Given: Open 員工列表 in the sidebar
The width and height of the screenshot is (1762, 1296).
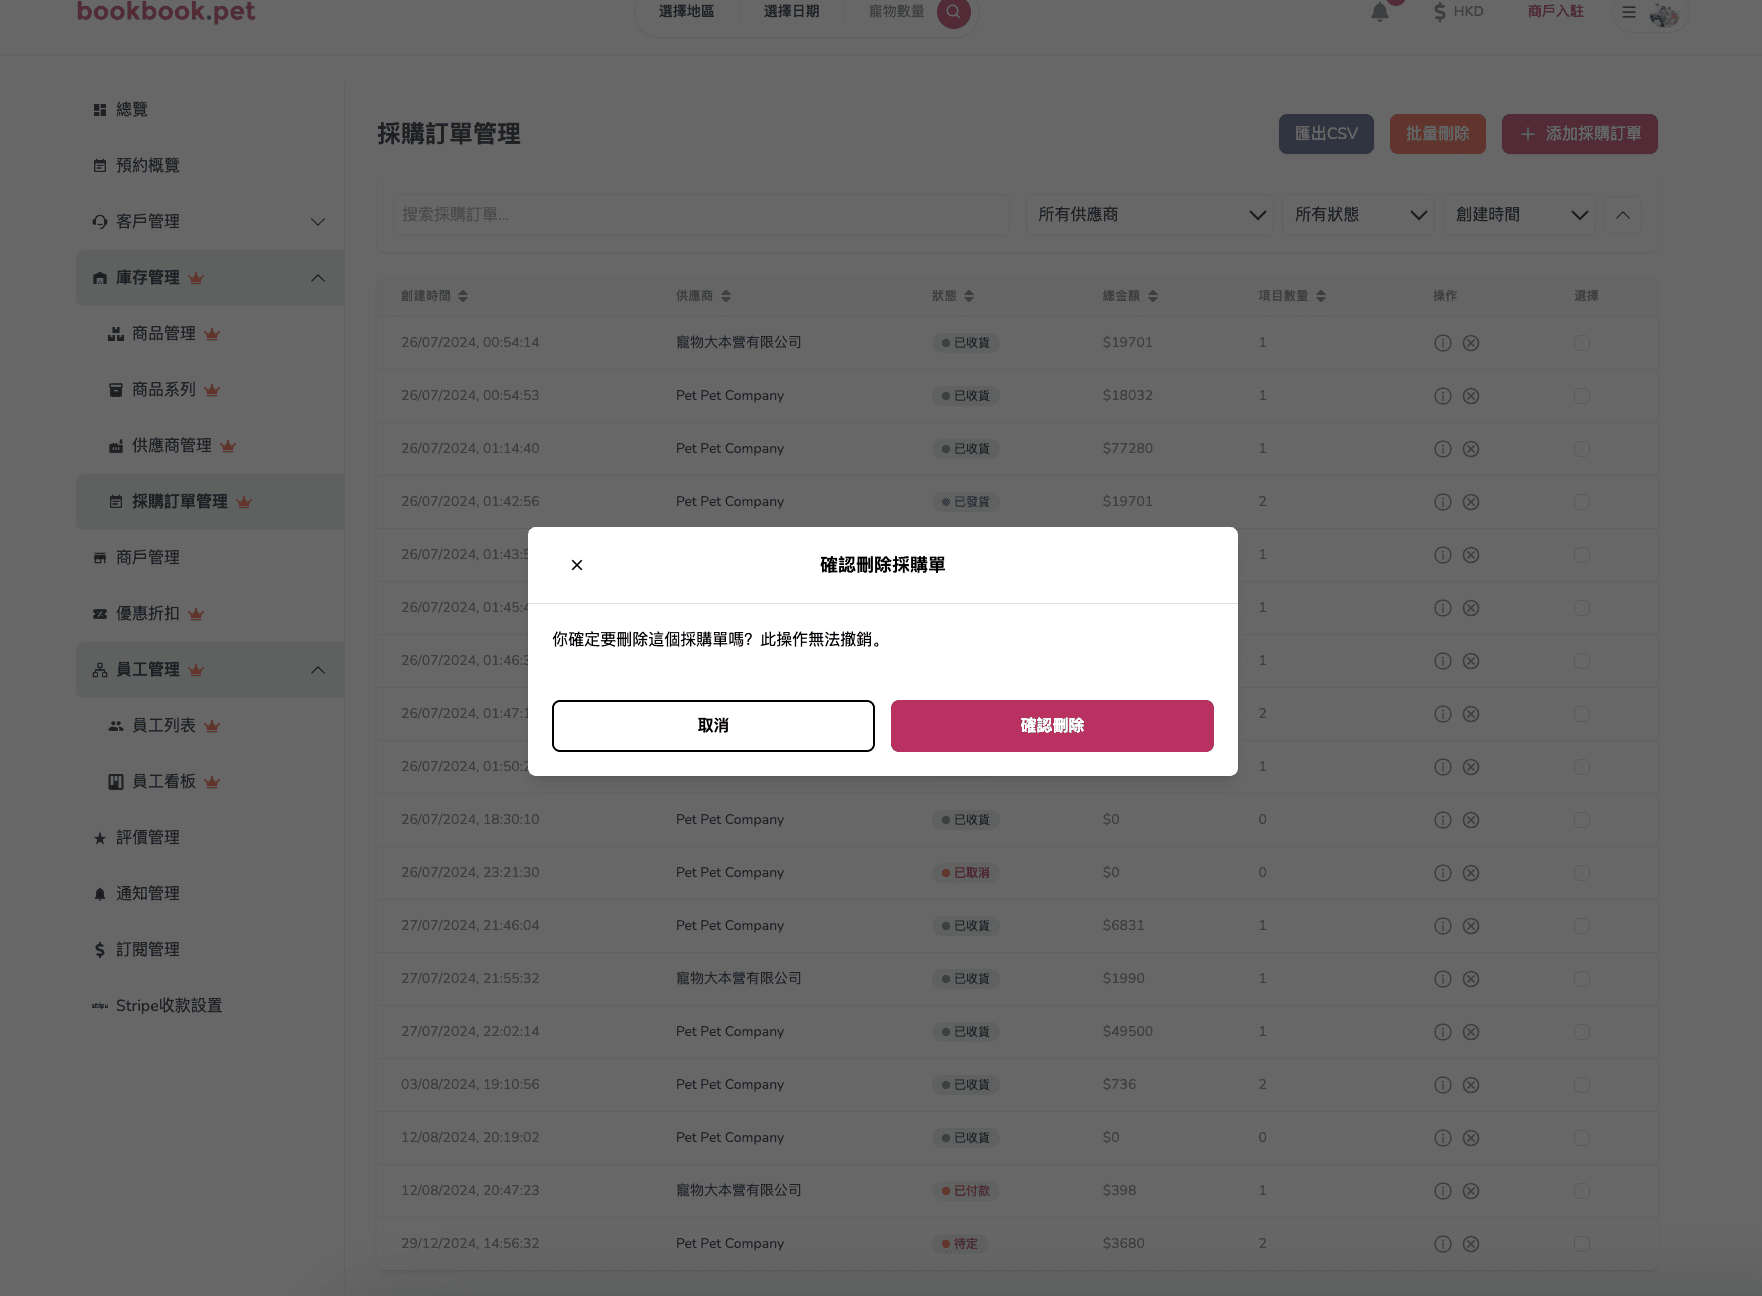Looking at the screenshot, I should (x=210, y=725).
